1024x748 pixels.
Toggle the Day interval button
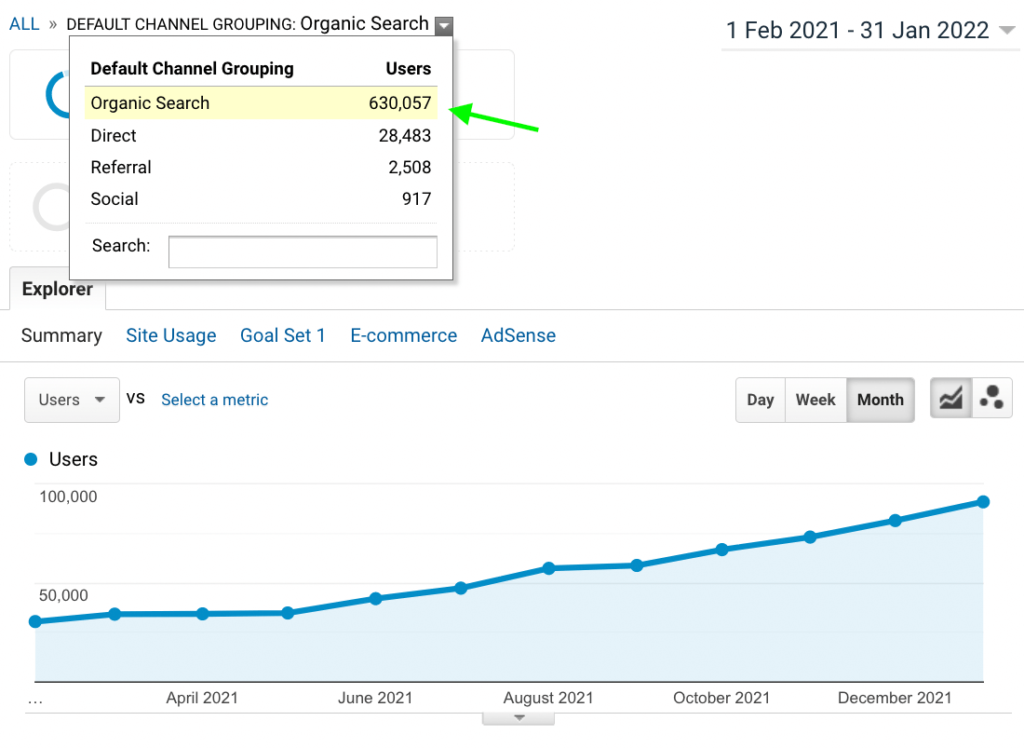tap(760, 400)
